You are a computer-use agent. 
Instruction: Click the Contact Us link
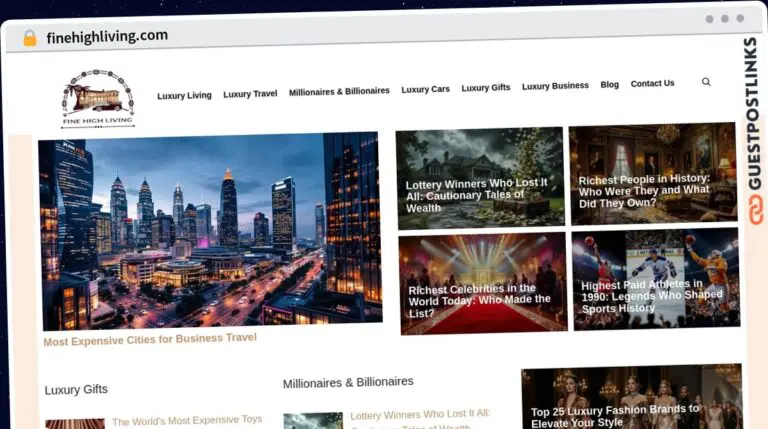point(652,84)
